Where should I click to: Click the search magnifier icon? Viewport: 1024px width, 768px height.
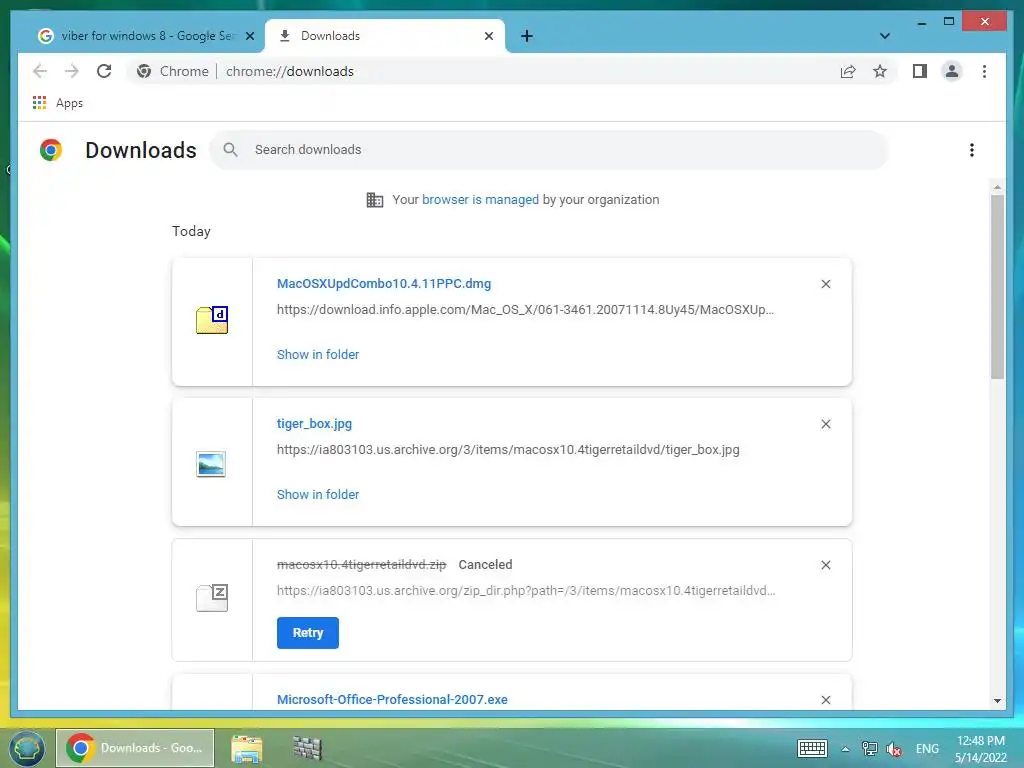point(230,150)
